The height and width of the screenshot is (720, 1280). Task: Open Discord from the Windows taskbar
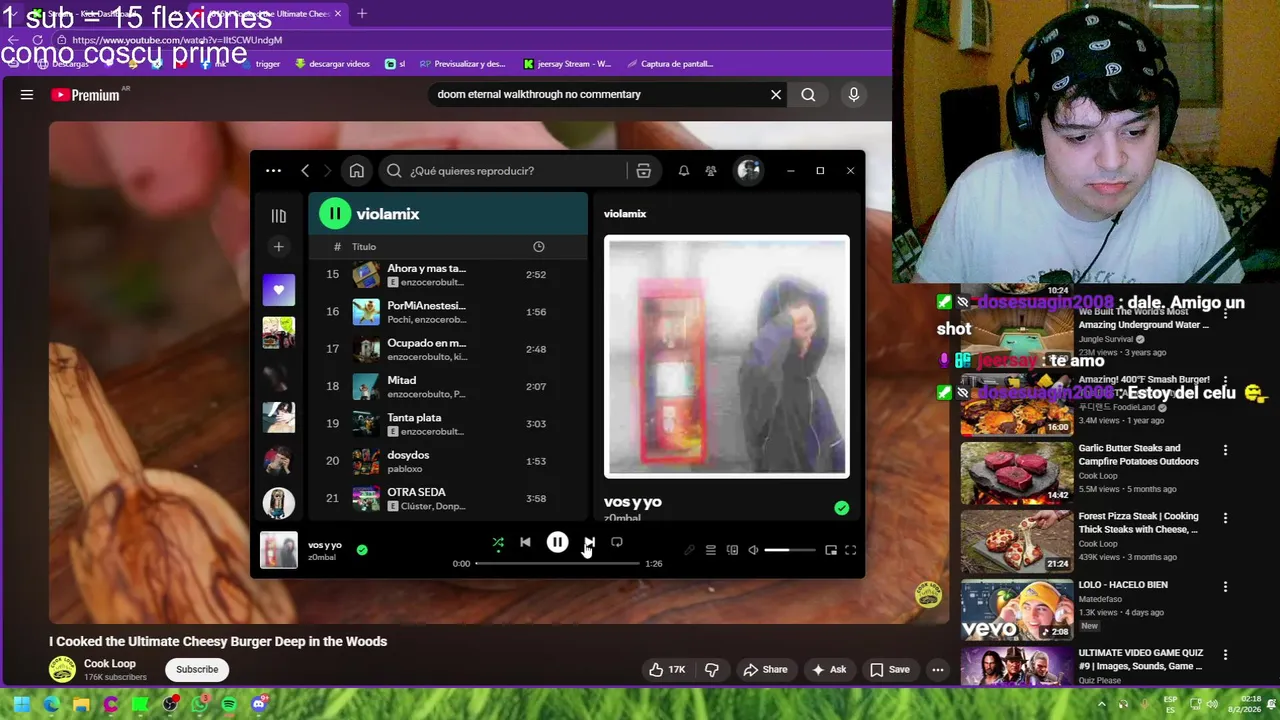click(259, 704)
